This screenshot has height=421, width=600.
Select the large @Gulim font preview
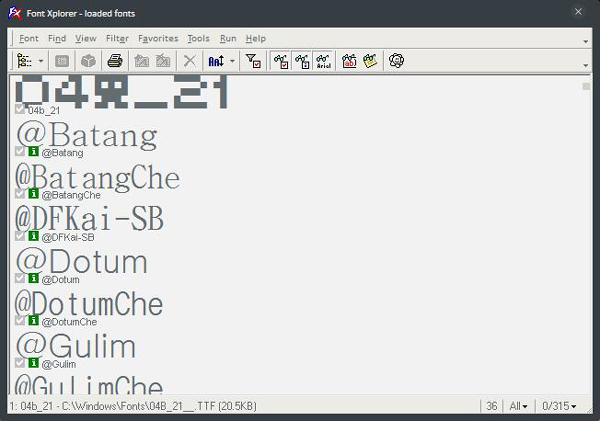click(x=75, y=346)
